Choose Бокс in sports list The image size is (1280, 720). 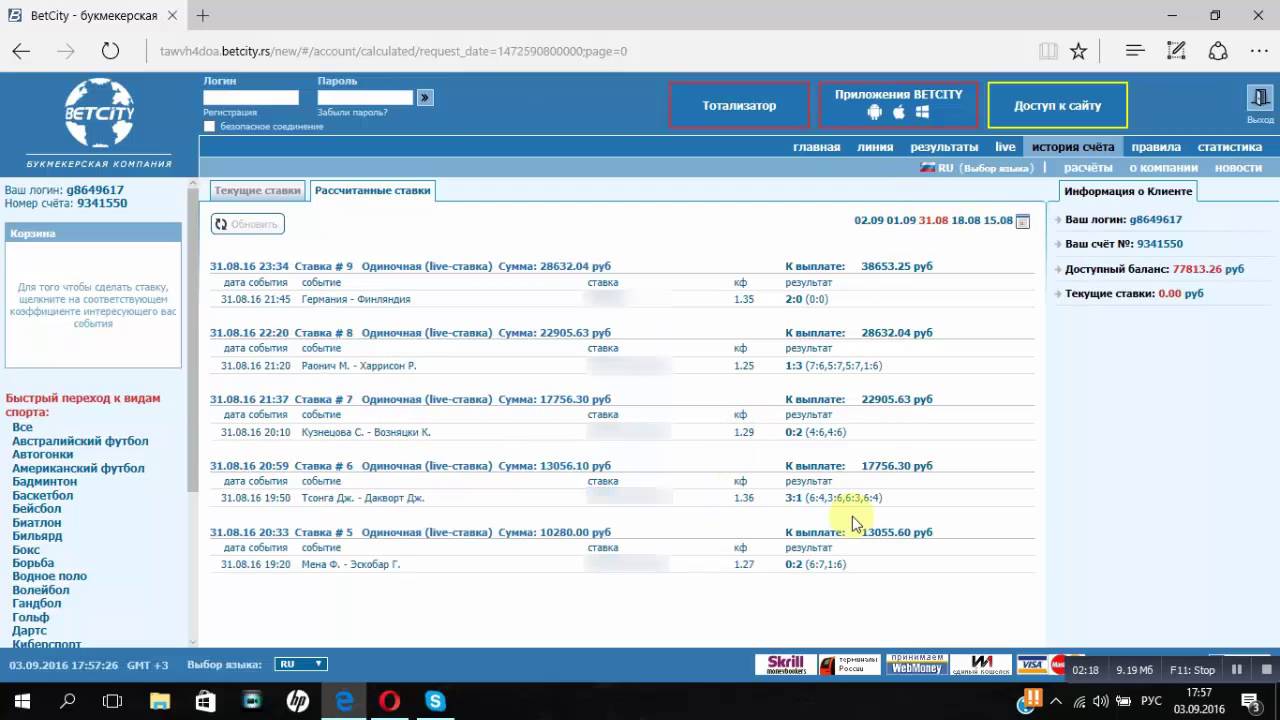point(26,549)
